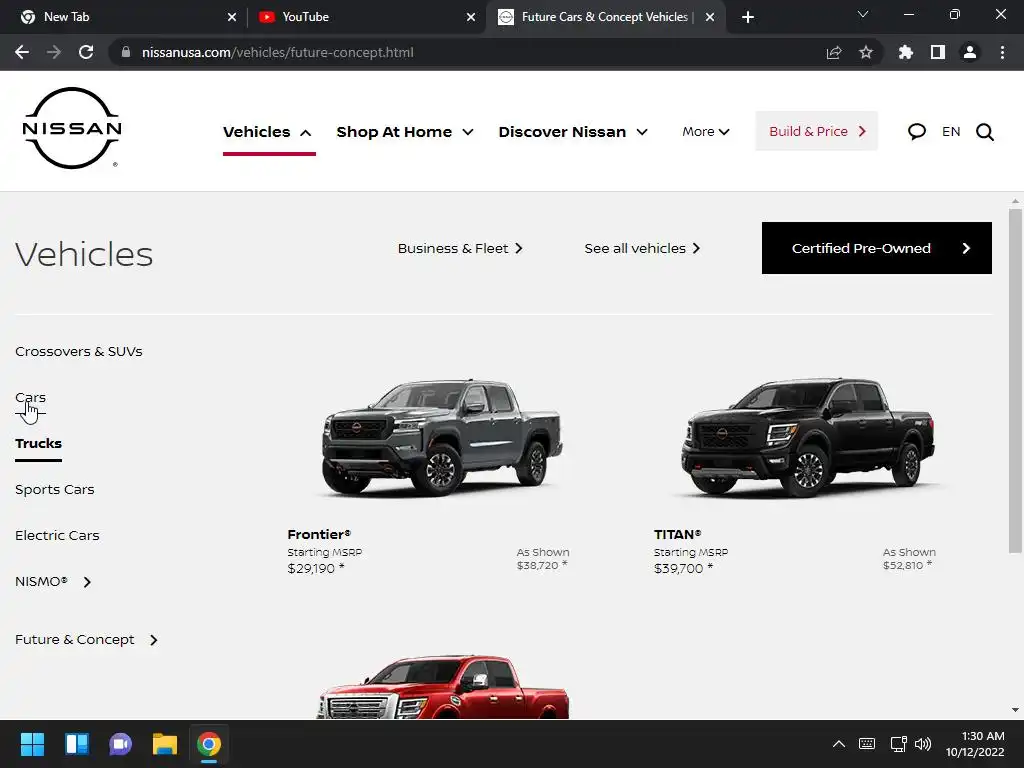Toggle Chrome side panel icon
The height and width of the screenshot is (768, 1024).
(938, 52)
